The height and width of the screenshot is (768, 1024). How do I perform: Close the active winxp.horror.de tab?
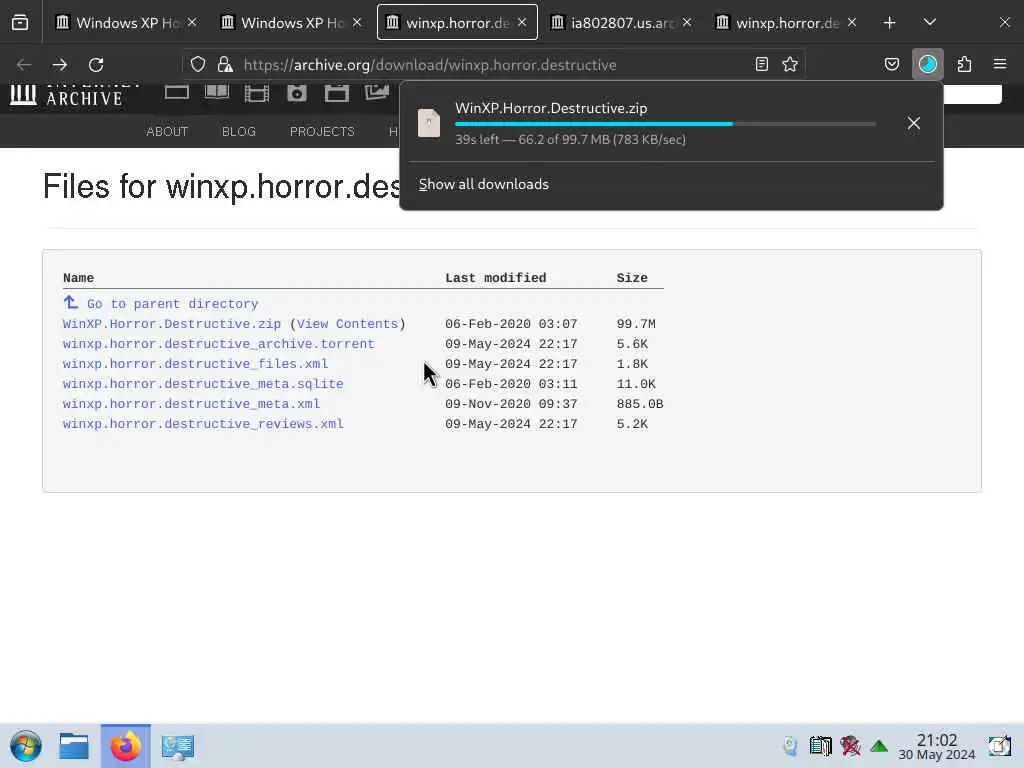(522, 23)
